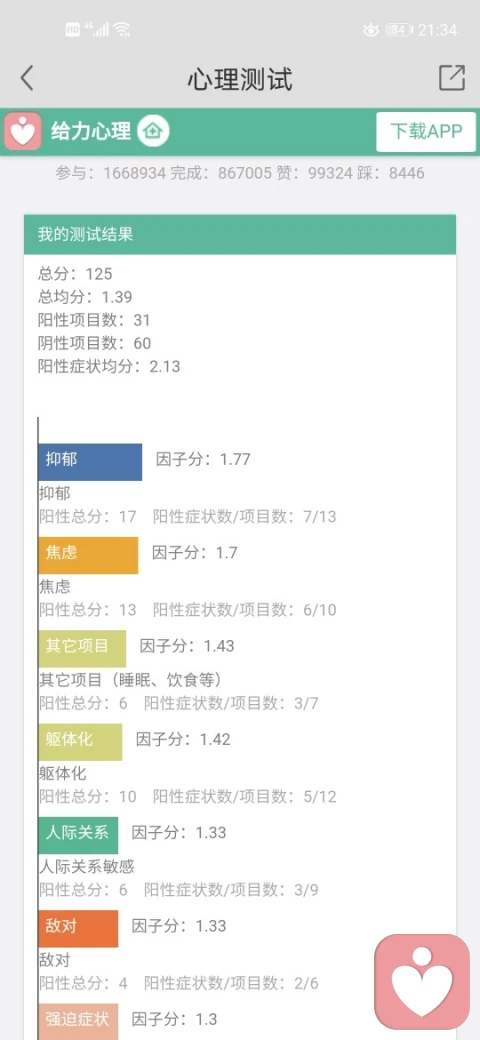Viewport: 480px width, 1040px height.
Task: Tap the floating pink heart app icon
Action: 422,982
